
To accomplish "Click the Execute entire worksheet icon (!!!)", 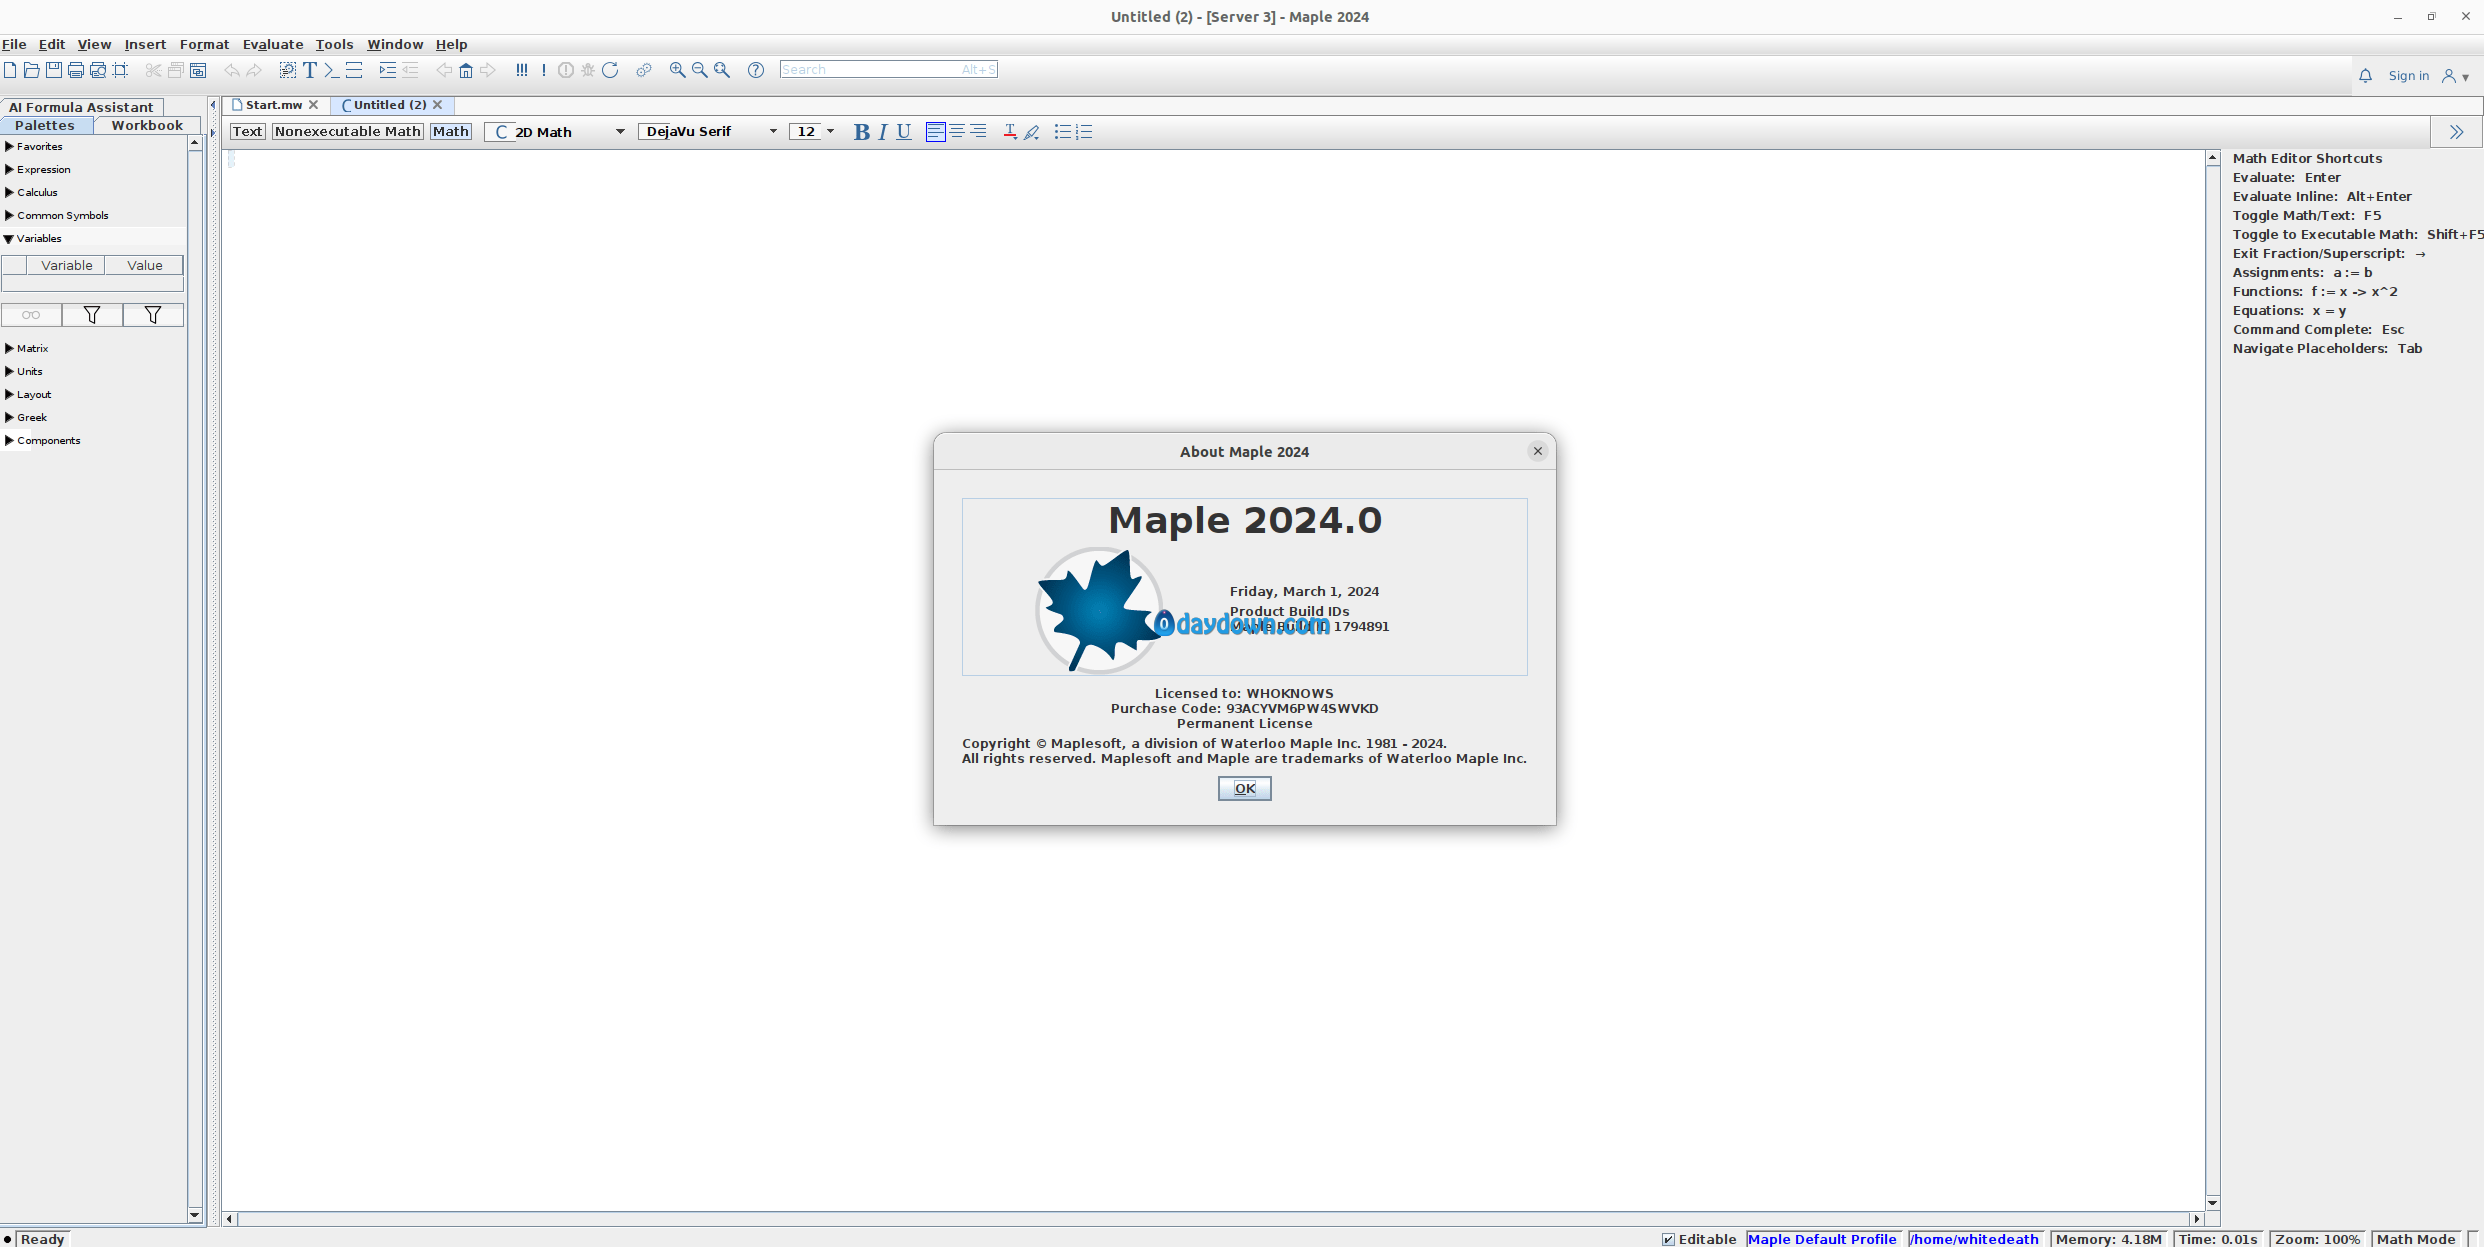I will click(x=521, y=70).
